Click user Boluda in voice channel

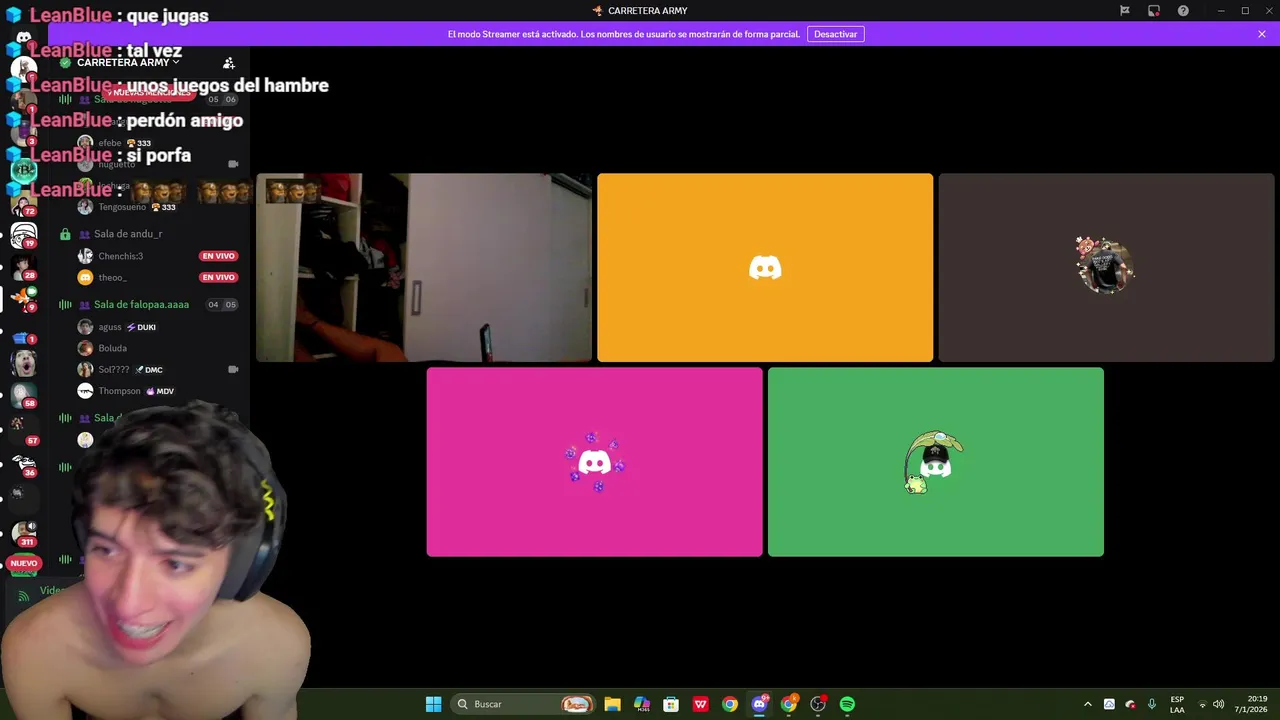[112, 348]
